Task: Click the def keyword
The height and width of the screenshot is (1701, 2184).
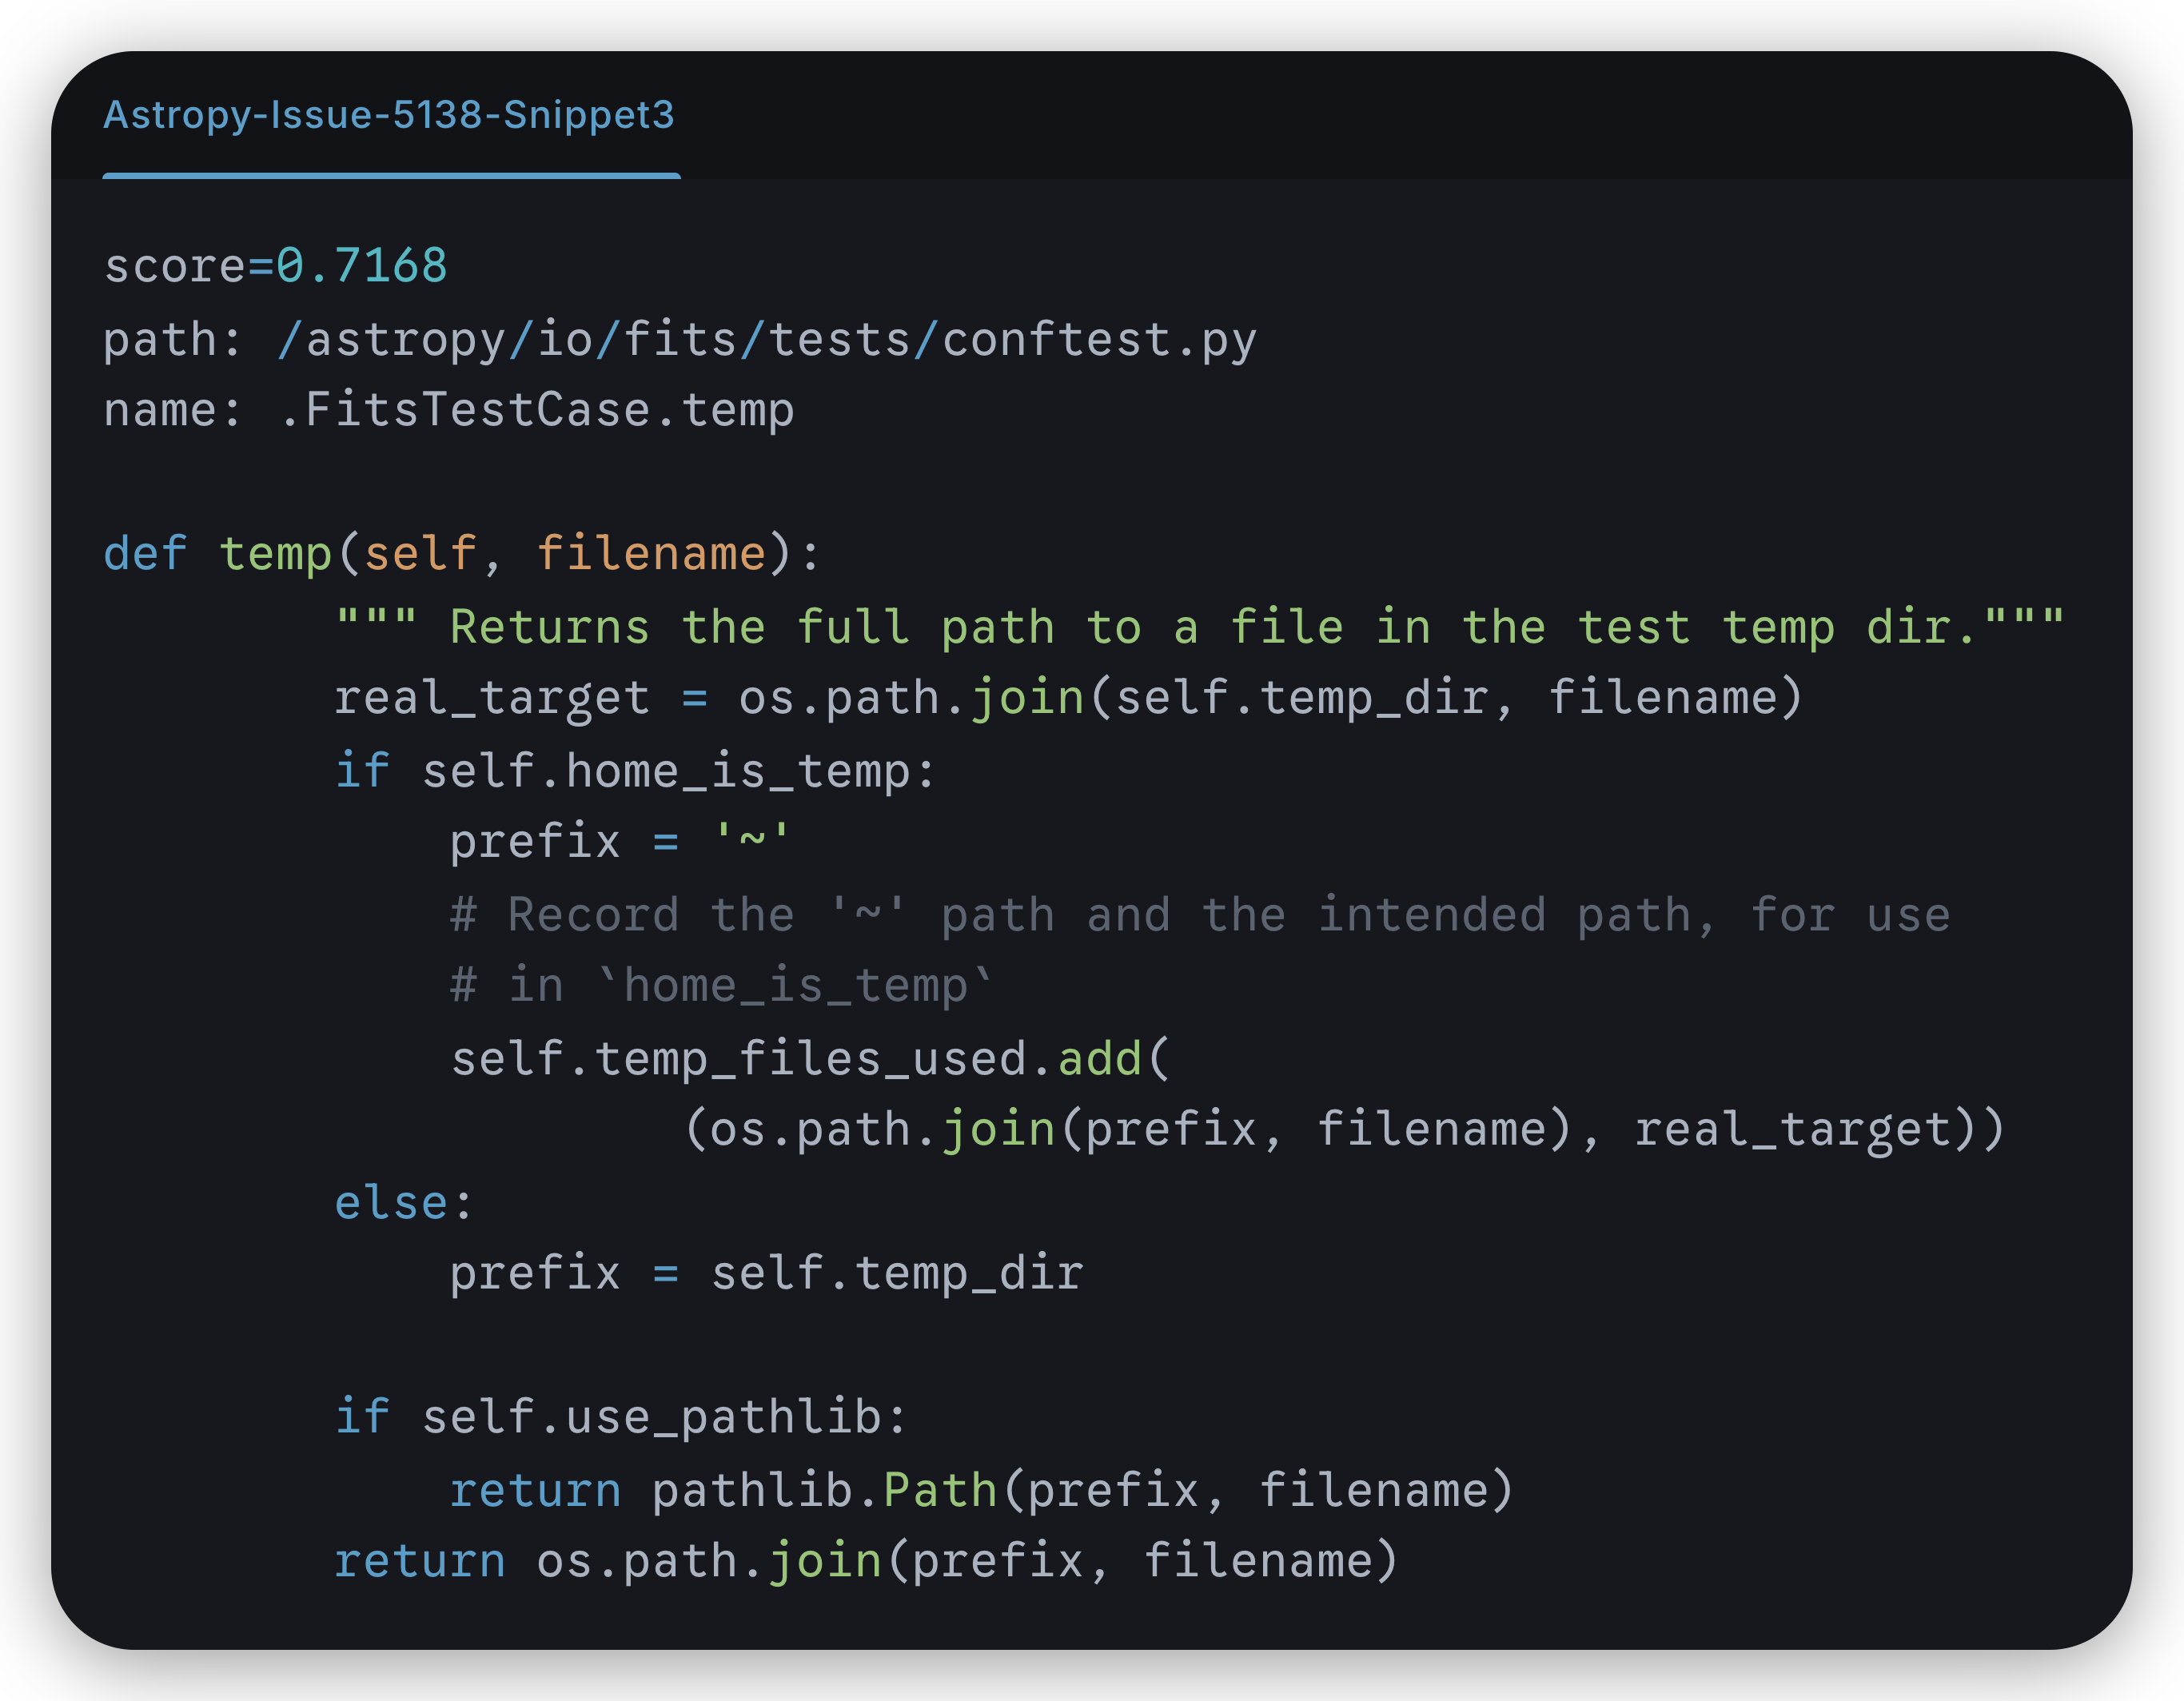Action: click(x=145, y=554)
